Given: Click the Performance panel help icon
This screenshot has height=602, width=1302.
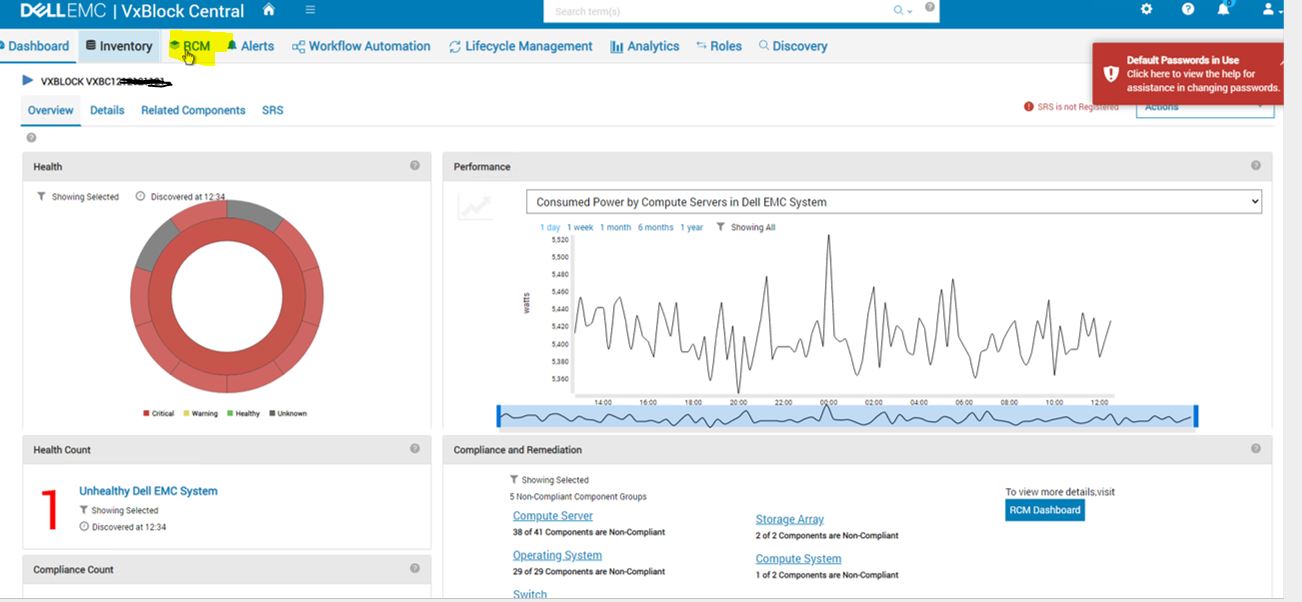Looking at the screenshot, I should 1255,166.
